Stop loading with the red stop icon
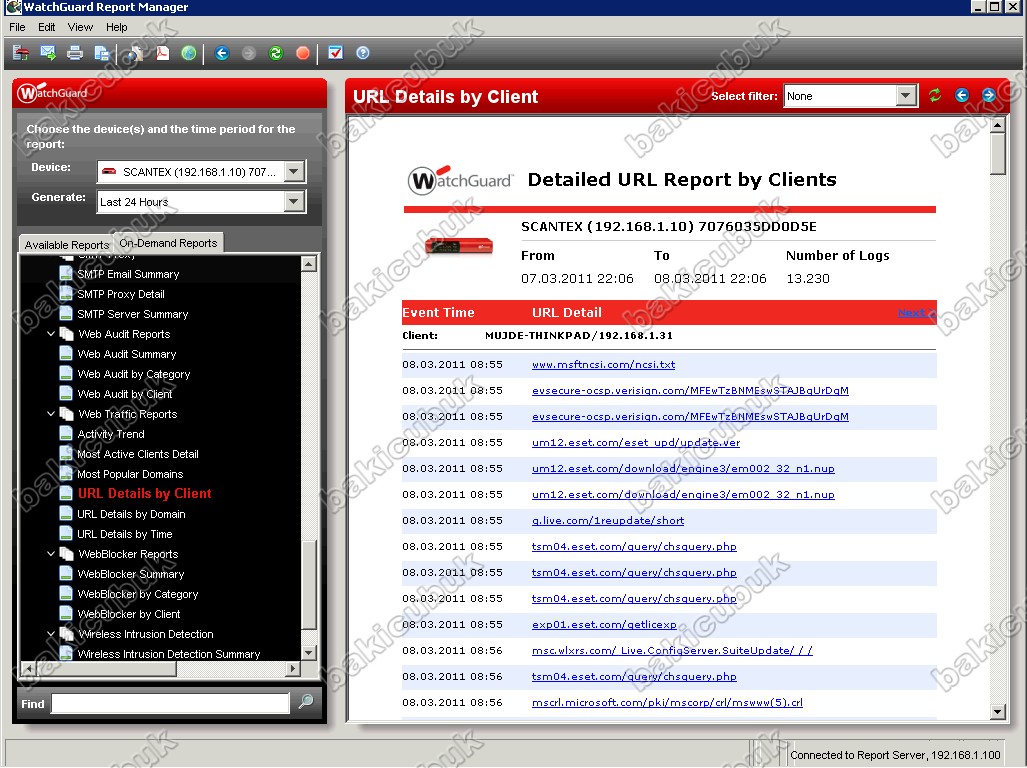1027x768 pixels. point(303,53)
